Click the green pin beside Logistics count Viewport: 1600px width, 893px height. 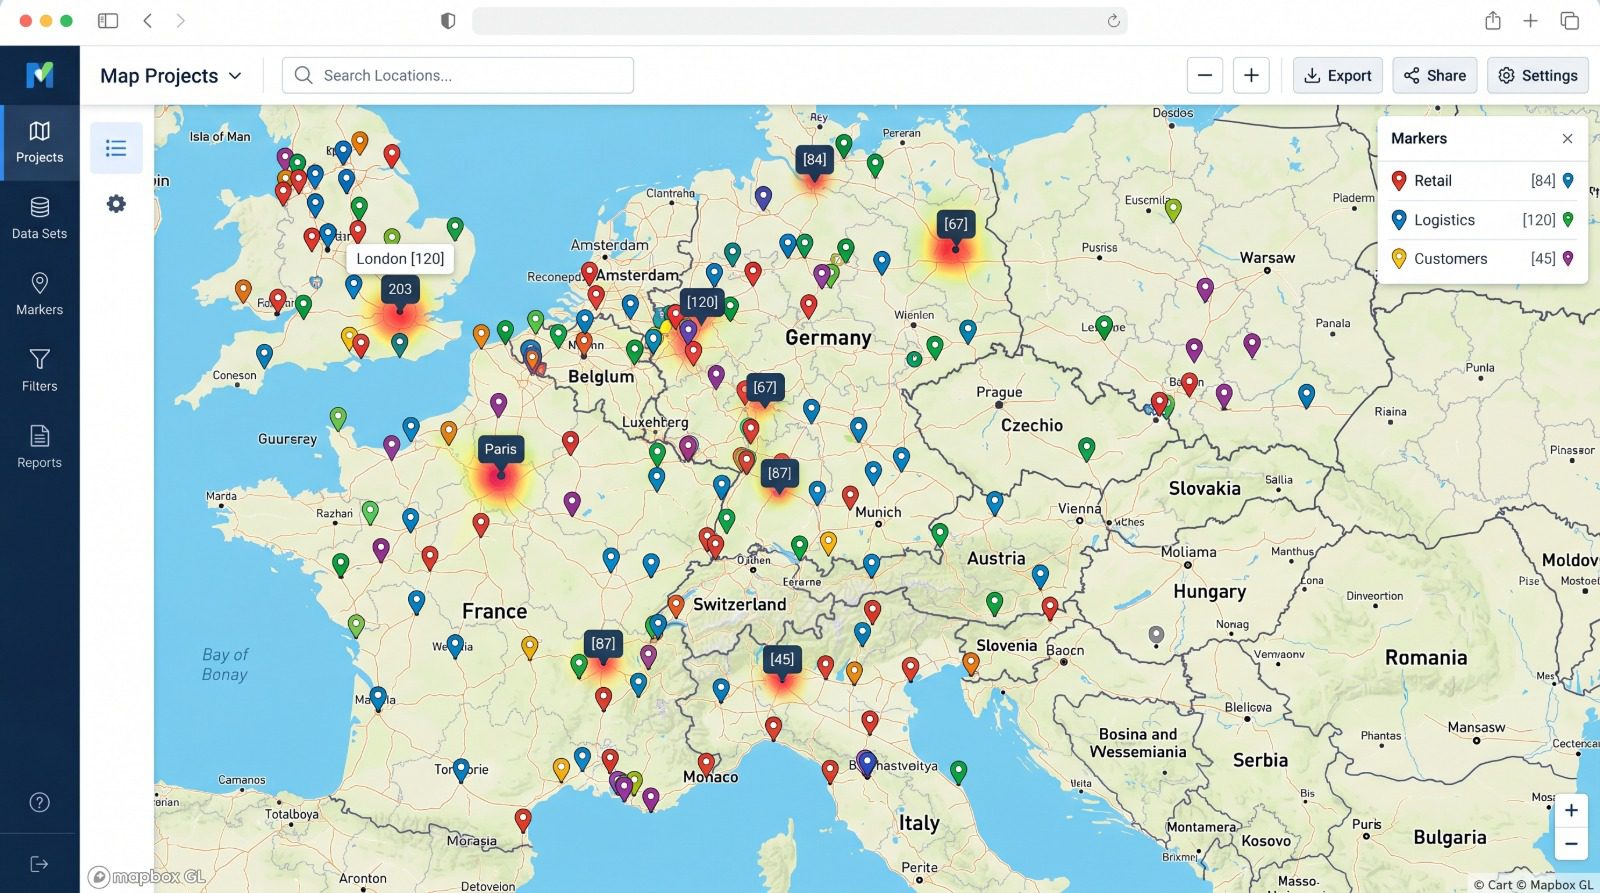point(1568,220)
